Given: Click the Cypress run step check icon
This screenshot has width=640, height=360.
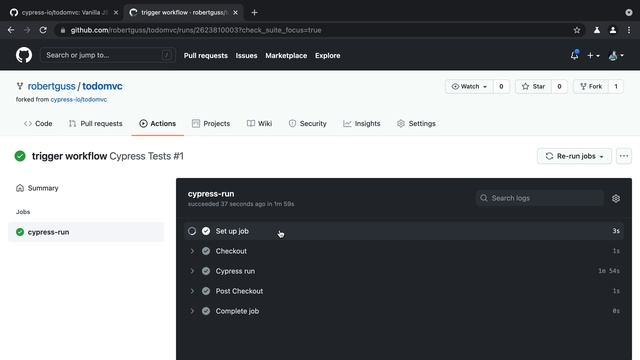Looking at the screenshot, I should click(x=206, y=271).
